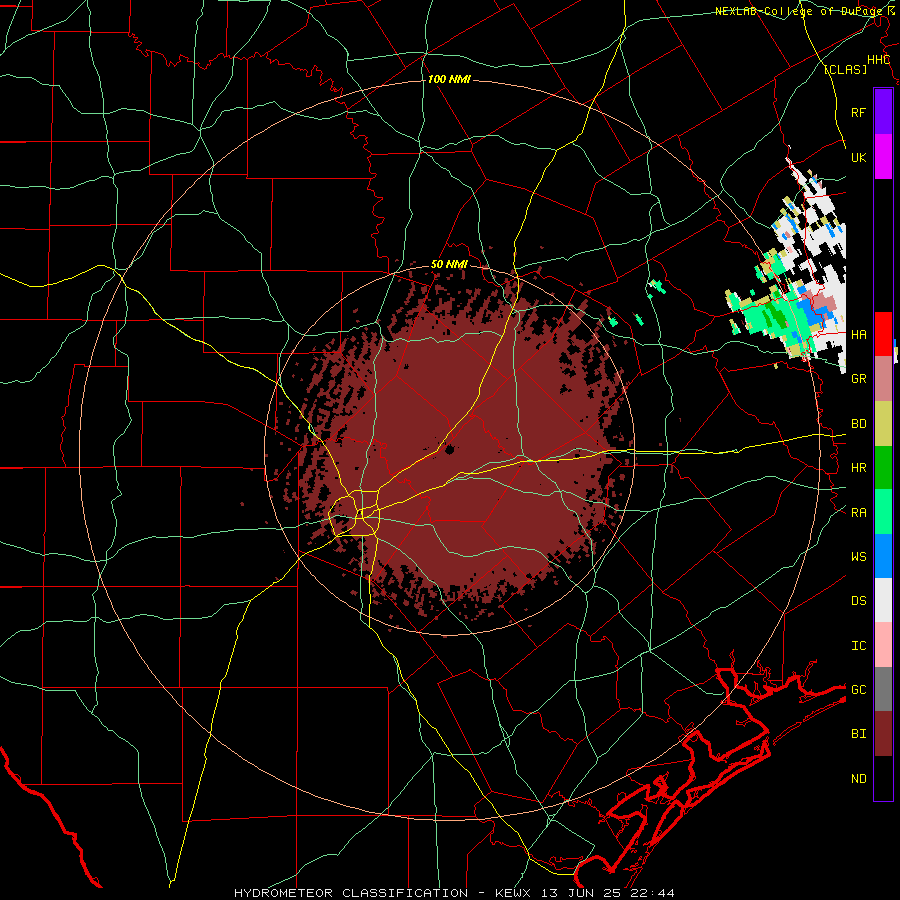The image size is (900, 900).
Task: Click the "RF" legend label
Action: [x=859, y=112]
